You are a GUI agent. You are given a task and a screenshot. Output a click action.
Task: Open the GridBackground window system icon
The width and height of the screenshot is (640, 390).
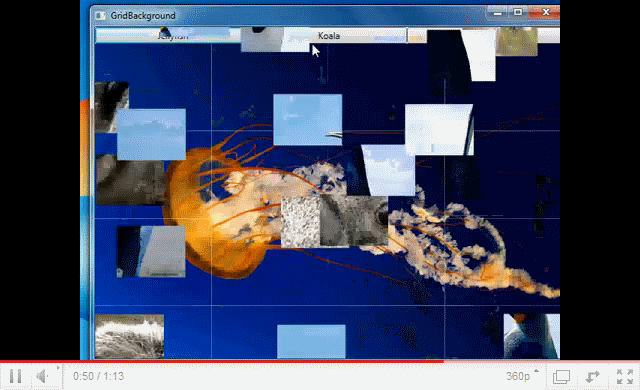[100, 16]
